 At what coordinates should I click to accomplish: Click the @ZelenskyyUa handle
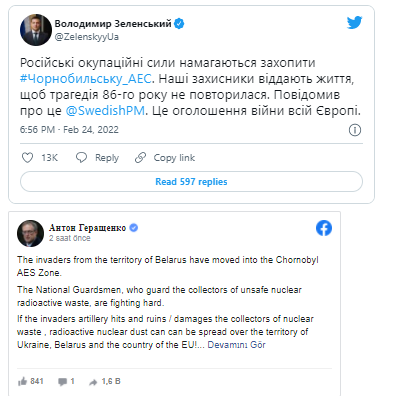(87, 37)
